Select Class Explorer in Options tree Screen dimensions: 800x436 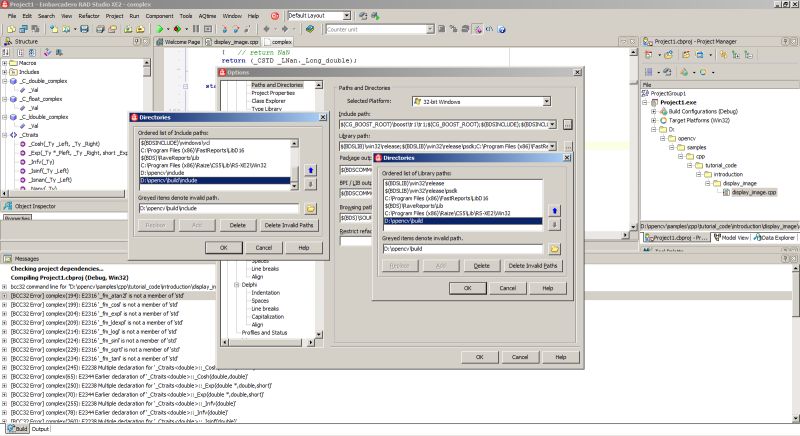click(x=268, y=101)
